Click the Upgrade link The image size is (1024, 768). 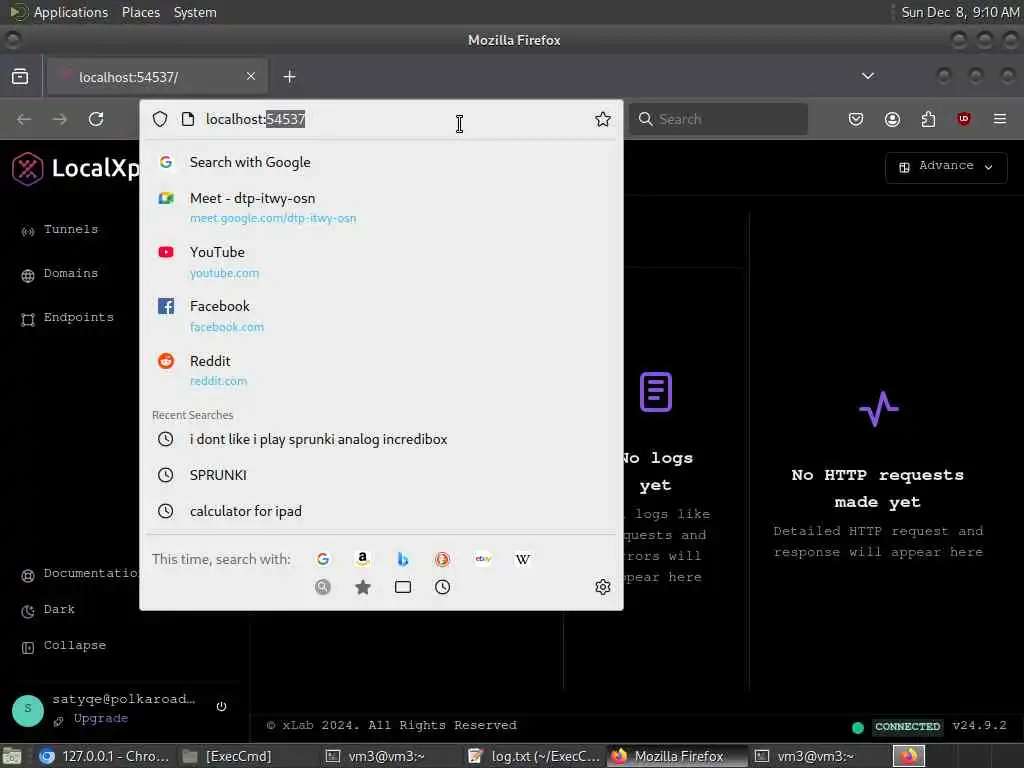click(101, 718)
